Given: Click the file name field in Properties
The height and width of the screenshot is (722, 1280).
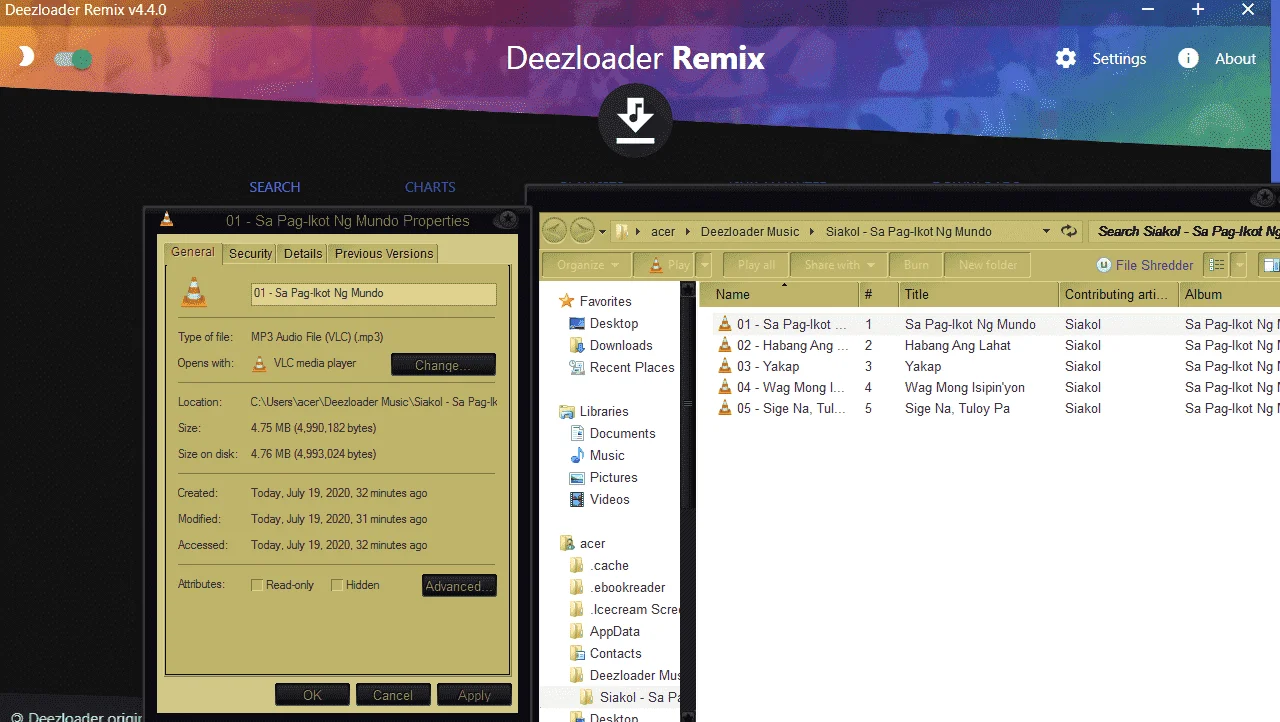Looking at the screenshot, I should 373,293.
